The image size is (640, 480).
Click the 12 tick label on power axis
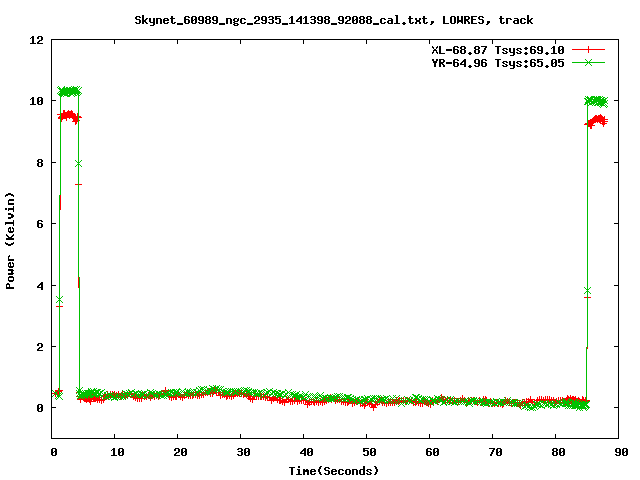click(x=37, y=40)
